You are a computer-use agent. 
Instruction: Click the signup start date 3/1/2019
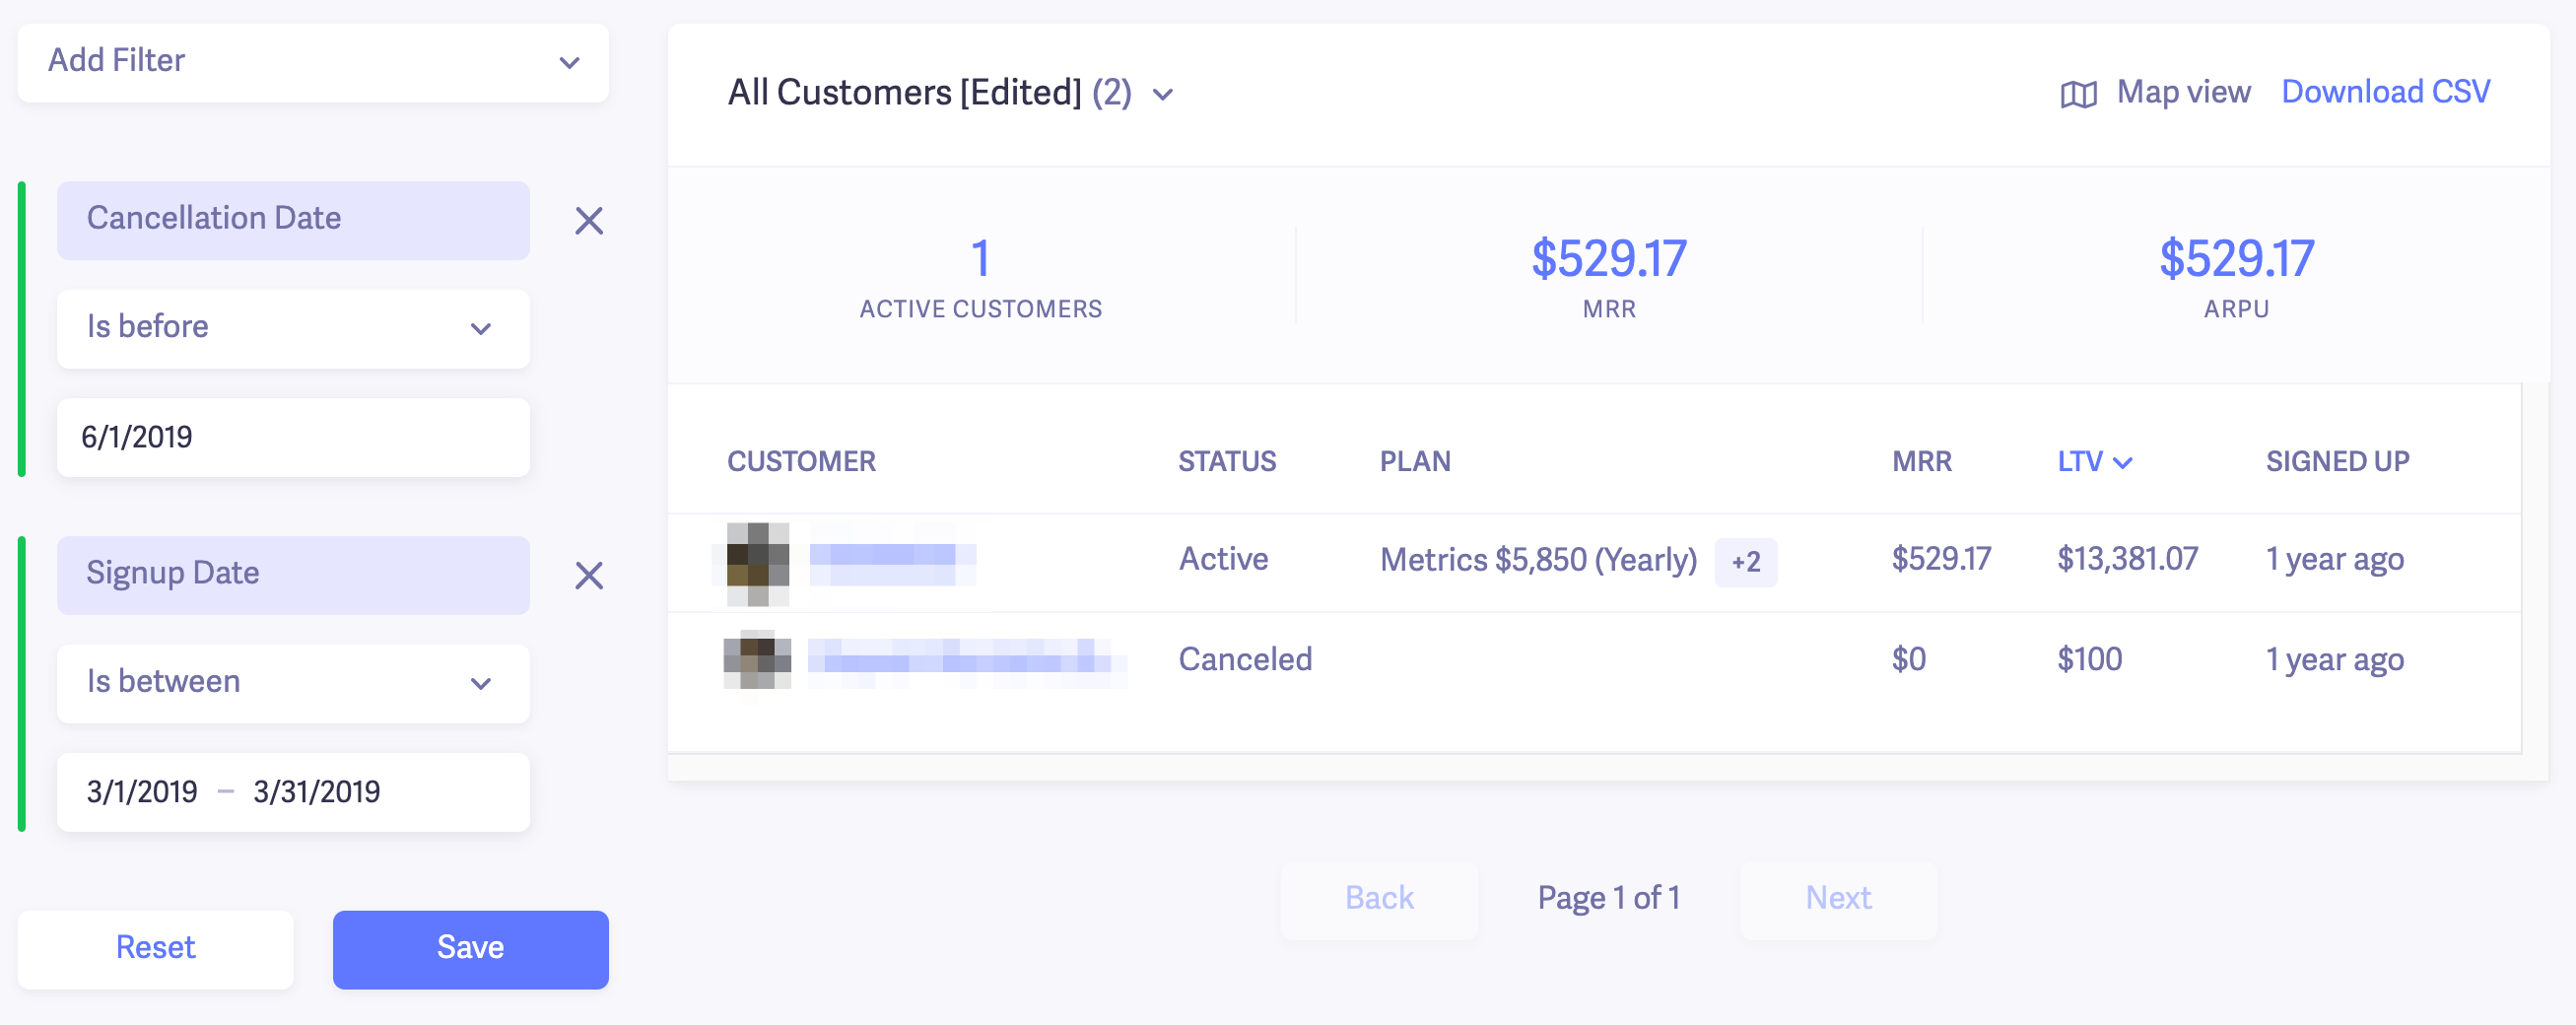(x=142, y=792)
